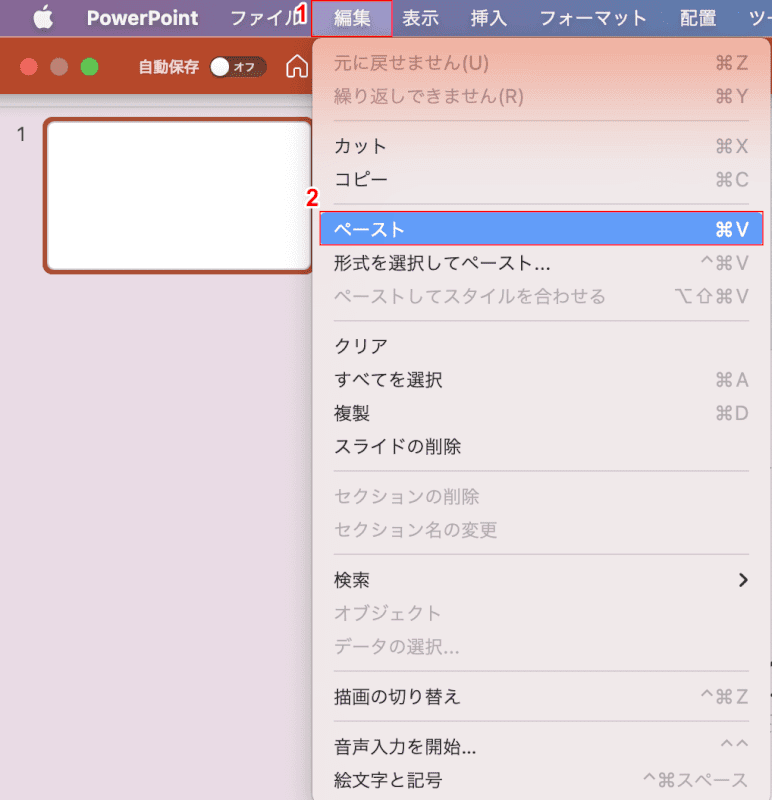Image resolution: width=772 pixels, height=800 pixels.
Task: Toggle the 自動保存 switch
Action: 238,67
